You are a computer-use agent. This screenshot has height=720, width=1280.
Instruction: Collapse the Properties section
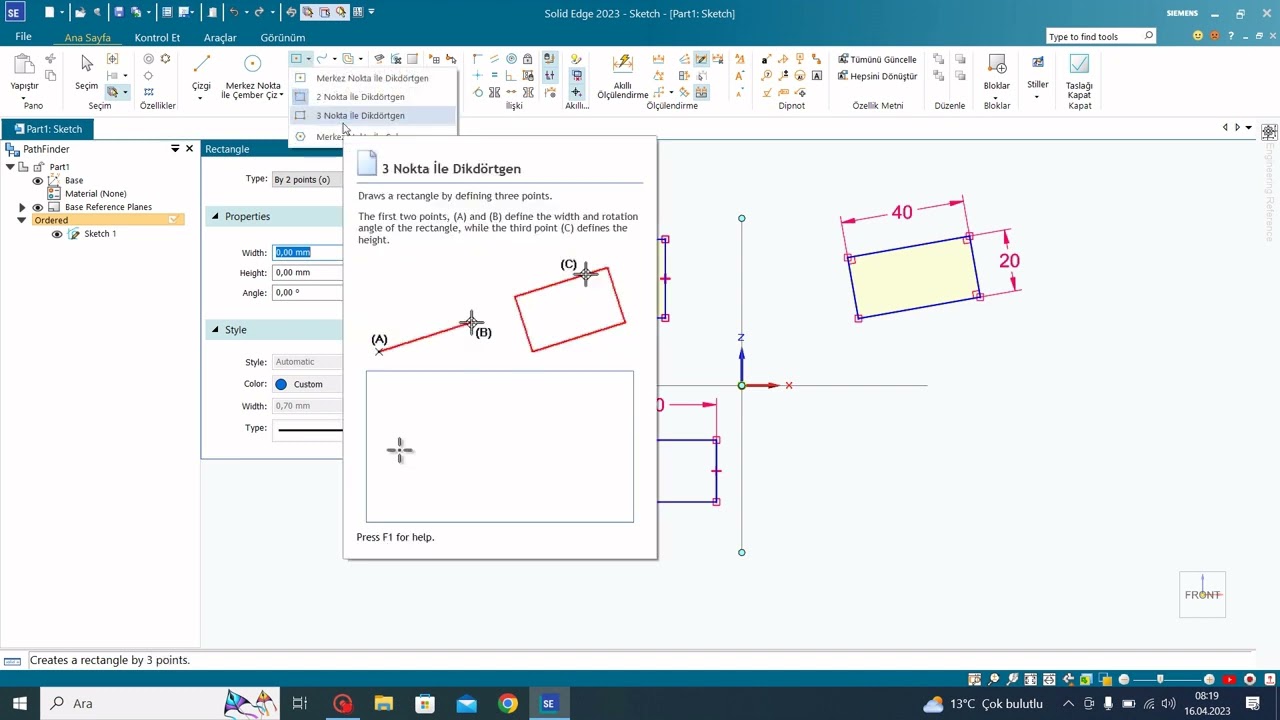[215, 216]
